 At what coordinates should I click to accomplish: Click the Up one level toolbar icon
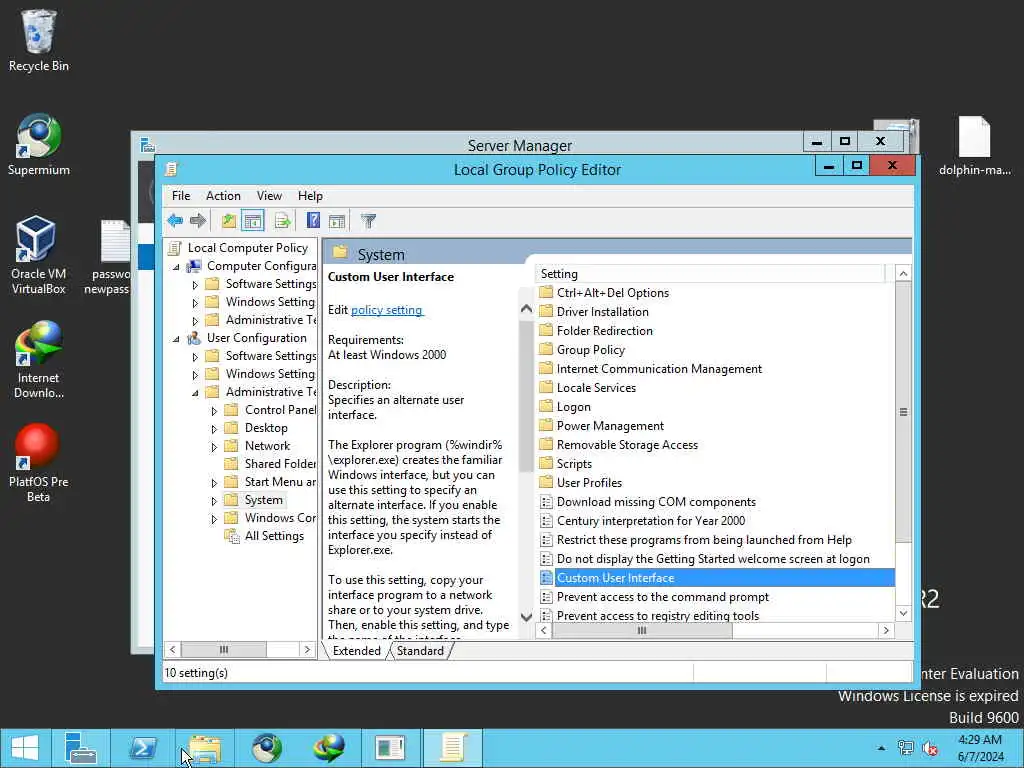pos(229,221)
